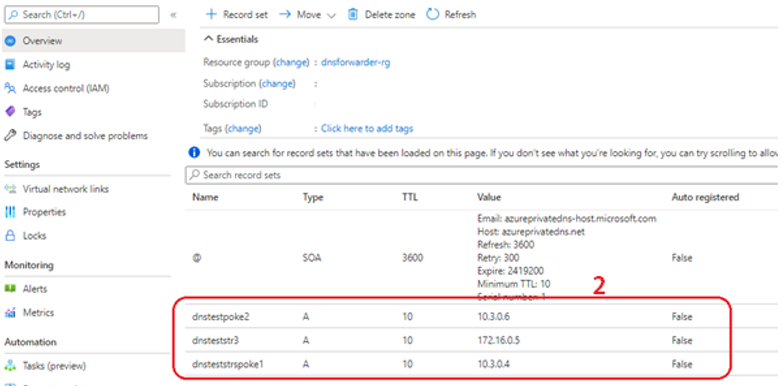Sort by the Type column header
783x386 pixels.
coord(313,197)
